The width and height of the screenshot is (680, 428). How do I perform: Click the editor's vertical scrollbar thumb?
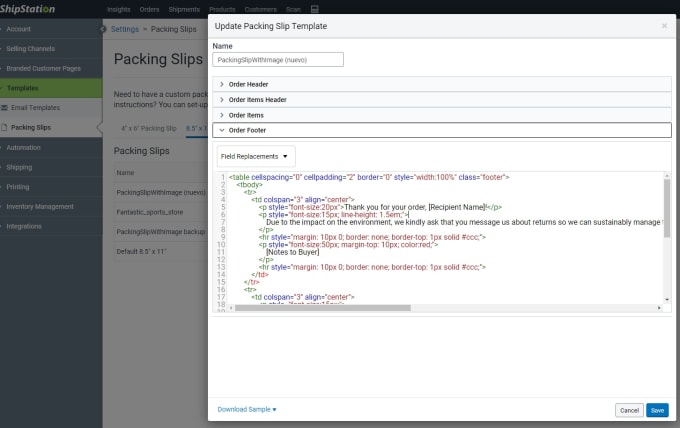tap(667, 208)
